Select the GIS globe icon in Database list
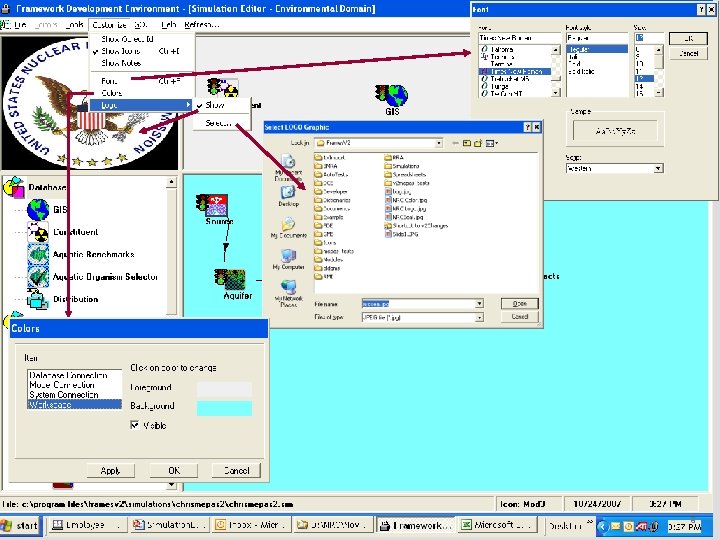This screenshot has width=720, height=540. 38,210
